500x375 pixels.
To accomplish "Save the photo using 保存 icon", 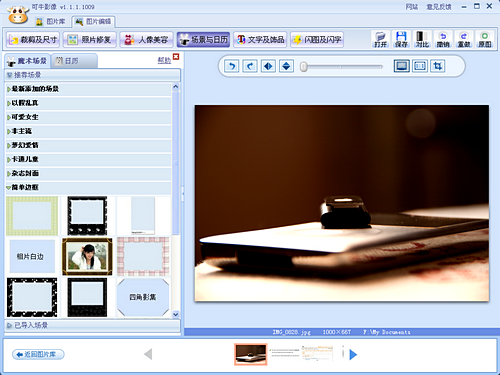I will click(401, 39).
